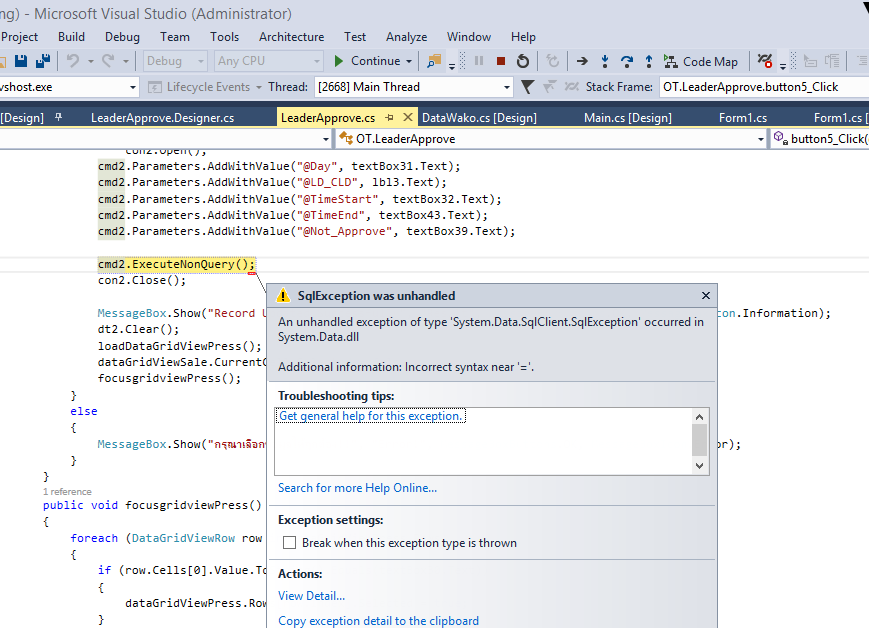The image size is (869, 628).
Task: Click the Save All icon
Action: pos(43,61)
